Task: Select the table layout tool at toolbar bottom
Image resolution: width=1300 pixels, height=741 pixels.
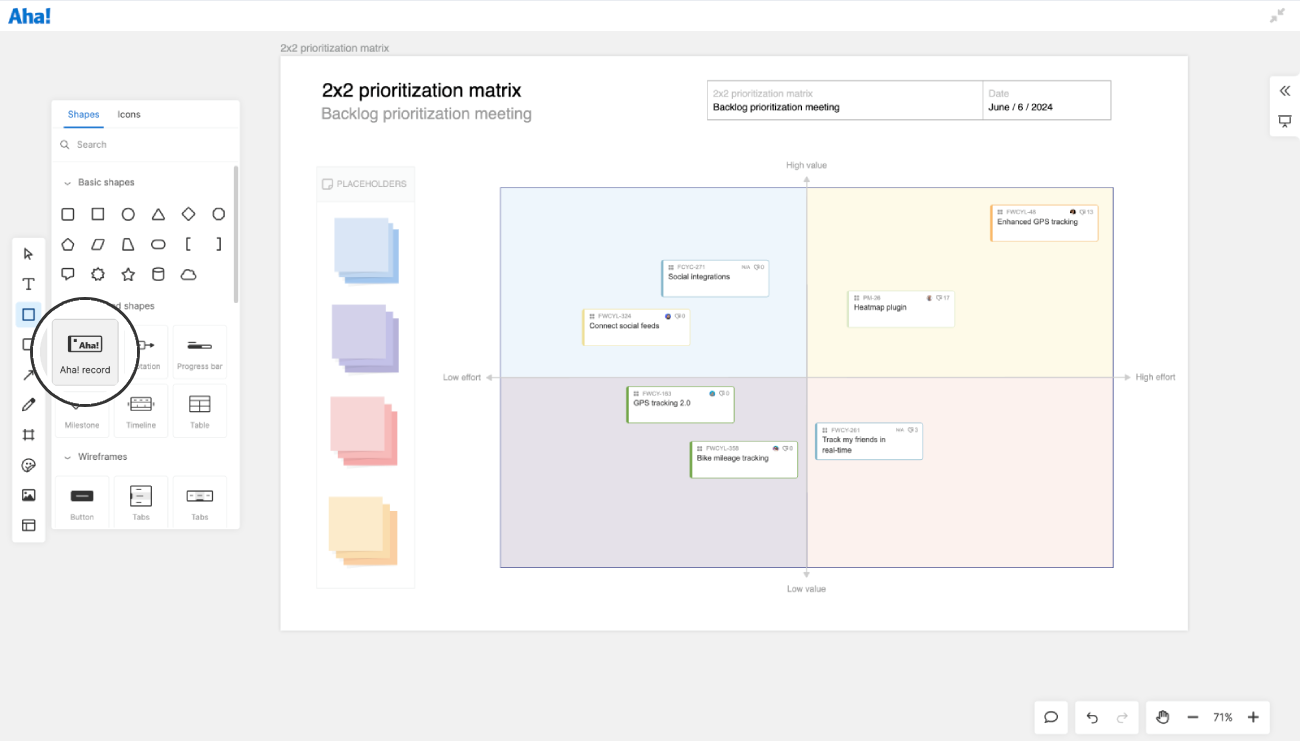Action: [x=28, y=524]
